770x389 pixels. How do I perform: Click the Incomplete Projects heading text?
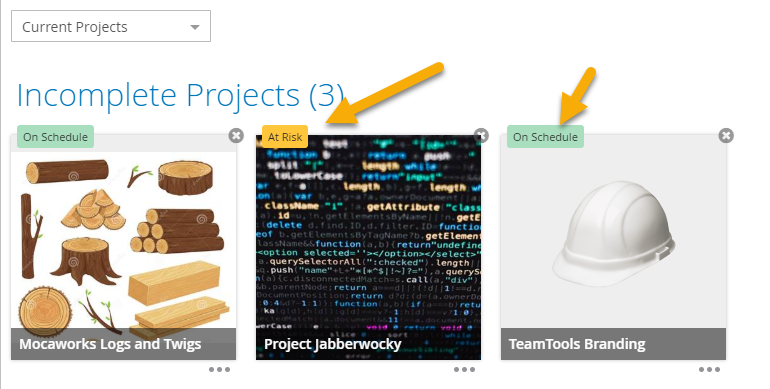158,95
